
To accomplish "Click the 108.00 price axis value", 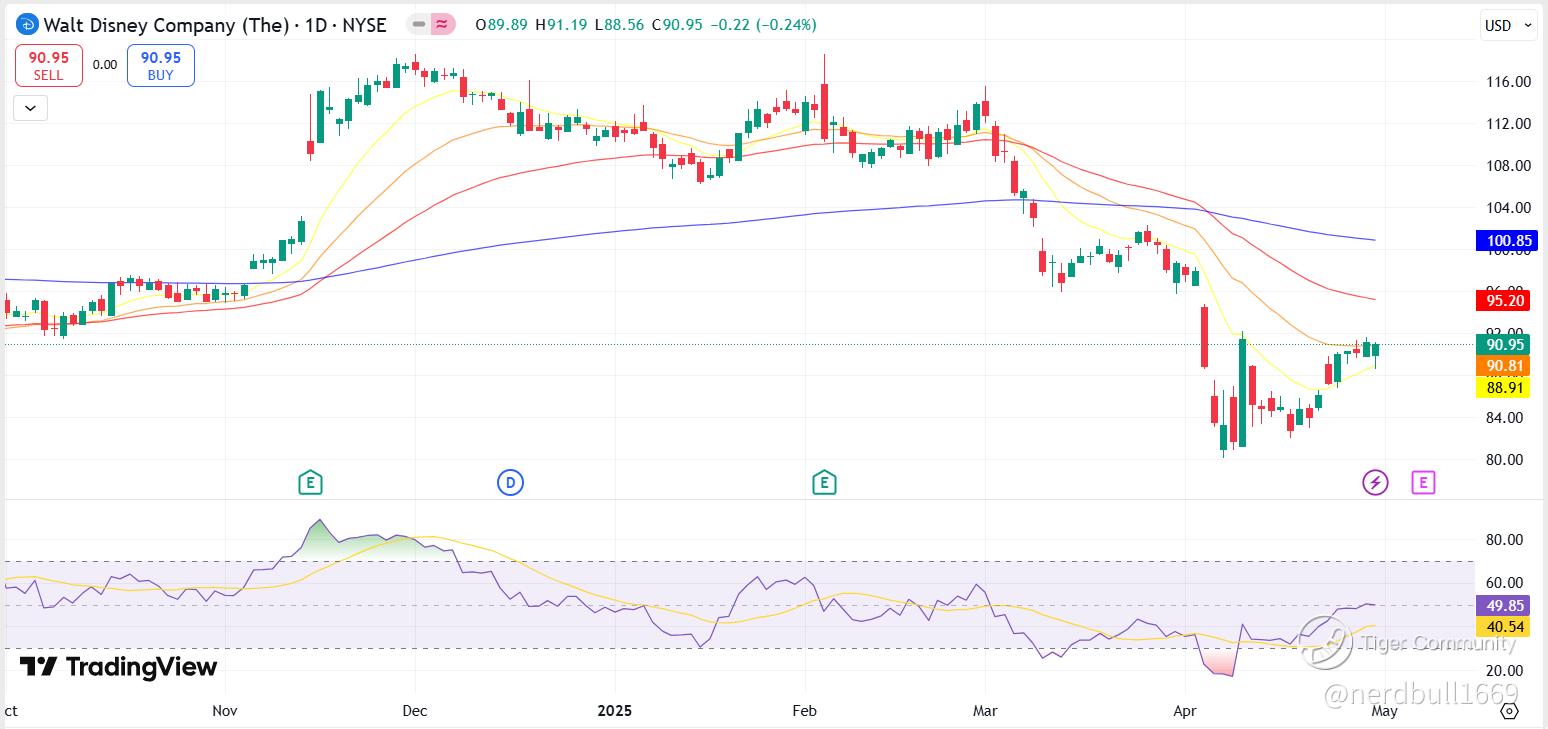I will pos(1507,166).
